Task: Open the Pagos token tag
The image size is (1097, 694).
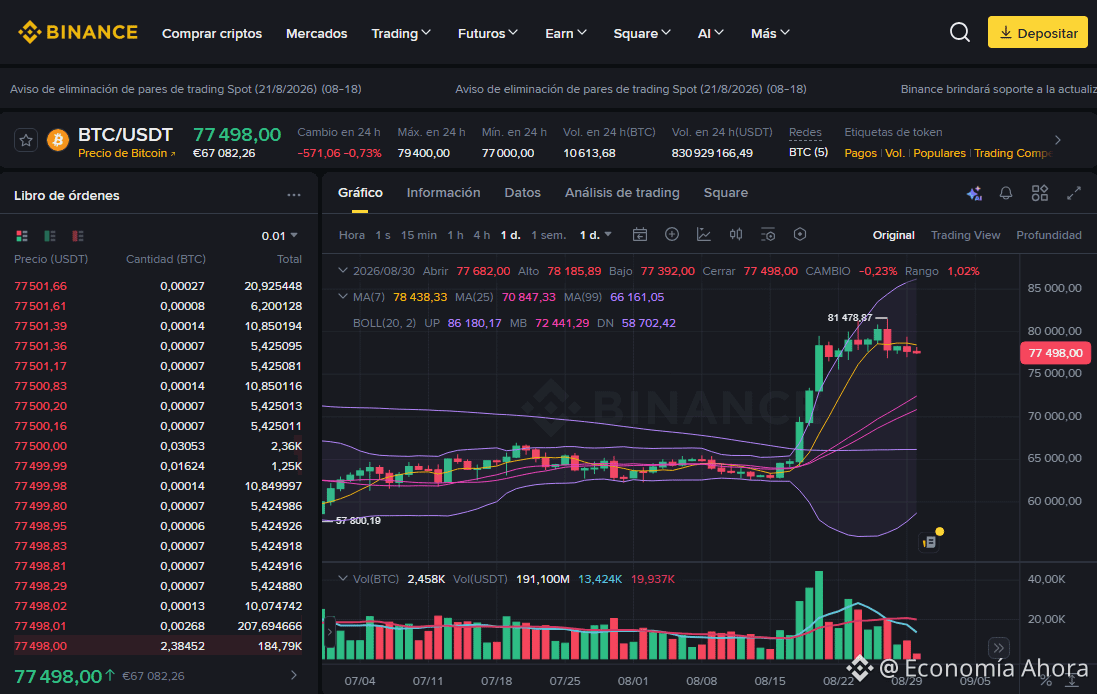Action: coord(861,153)
